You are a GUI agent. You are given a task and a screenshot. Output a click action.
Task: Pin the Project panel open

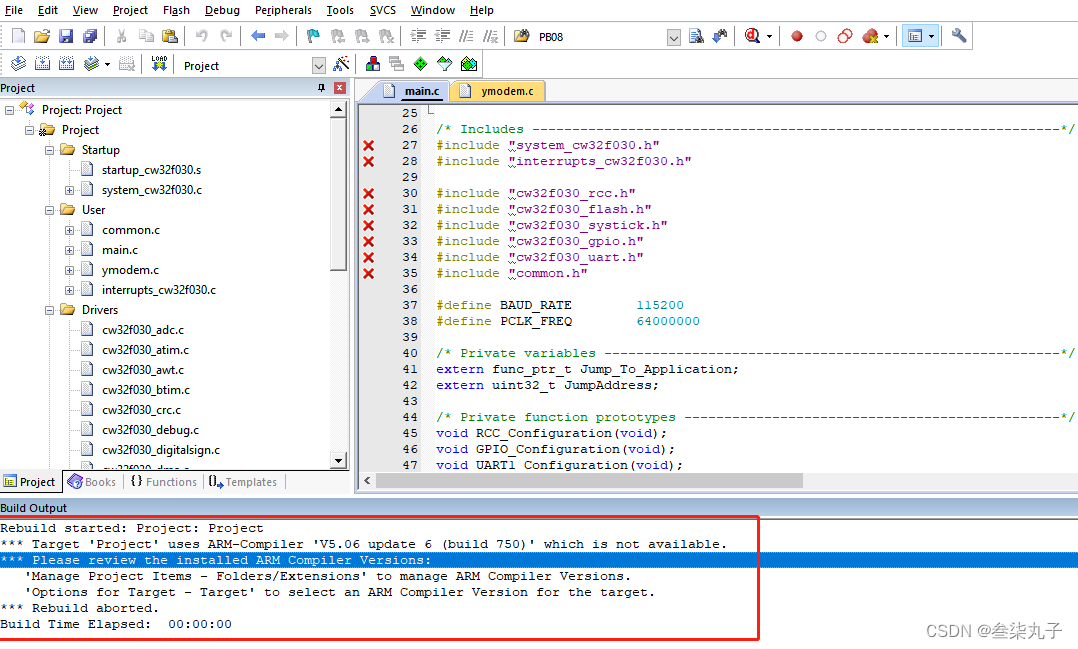[320, 88]
